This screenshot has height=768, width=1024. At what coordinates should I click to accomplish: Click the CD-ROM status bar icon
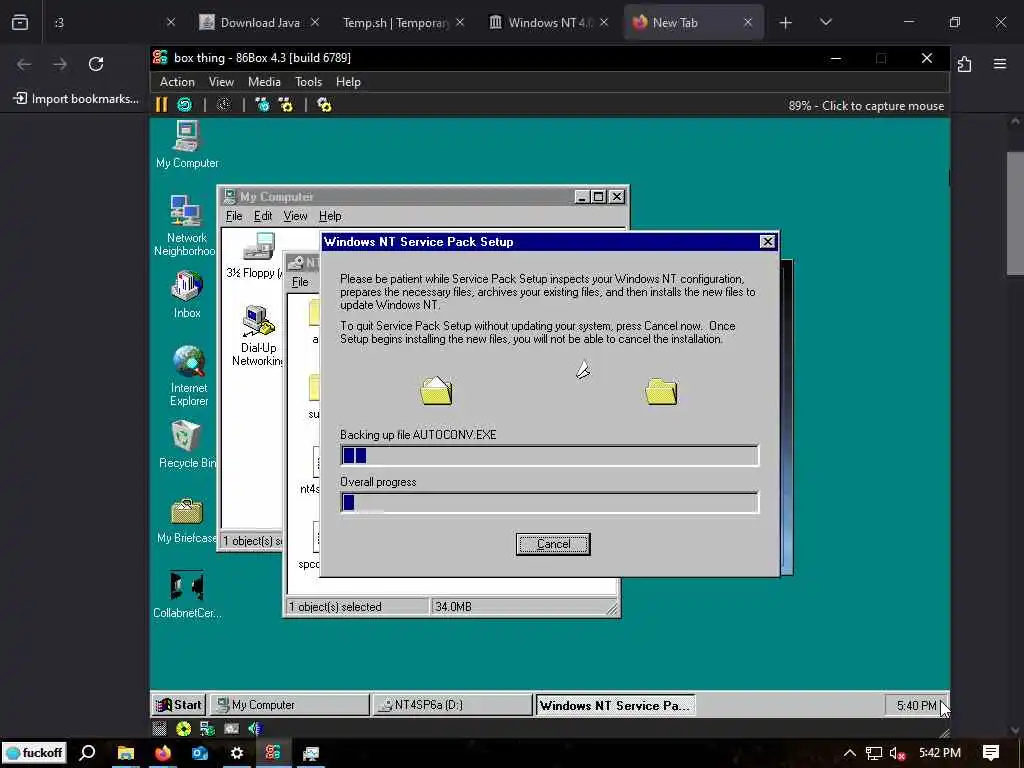pos(184,728)
